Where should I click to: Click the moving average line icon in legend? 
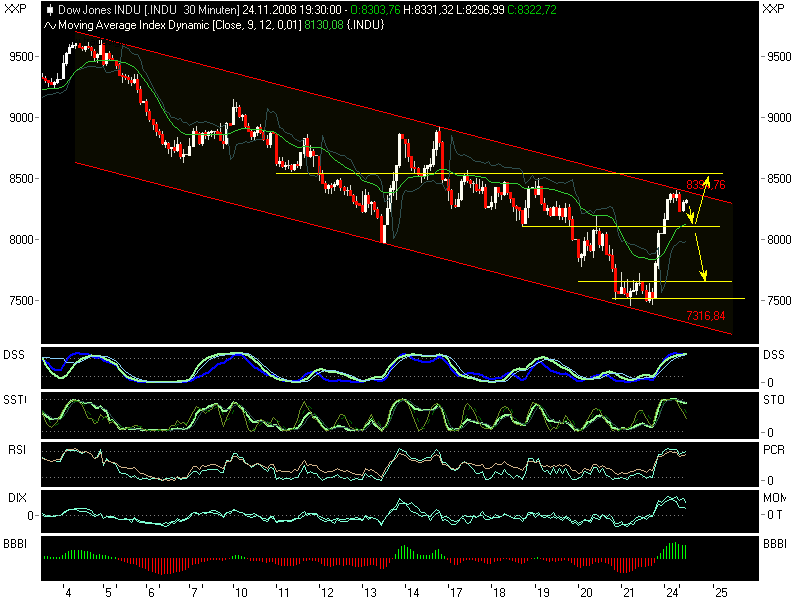50,25
